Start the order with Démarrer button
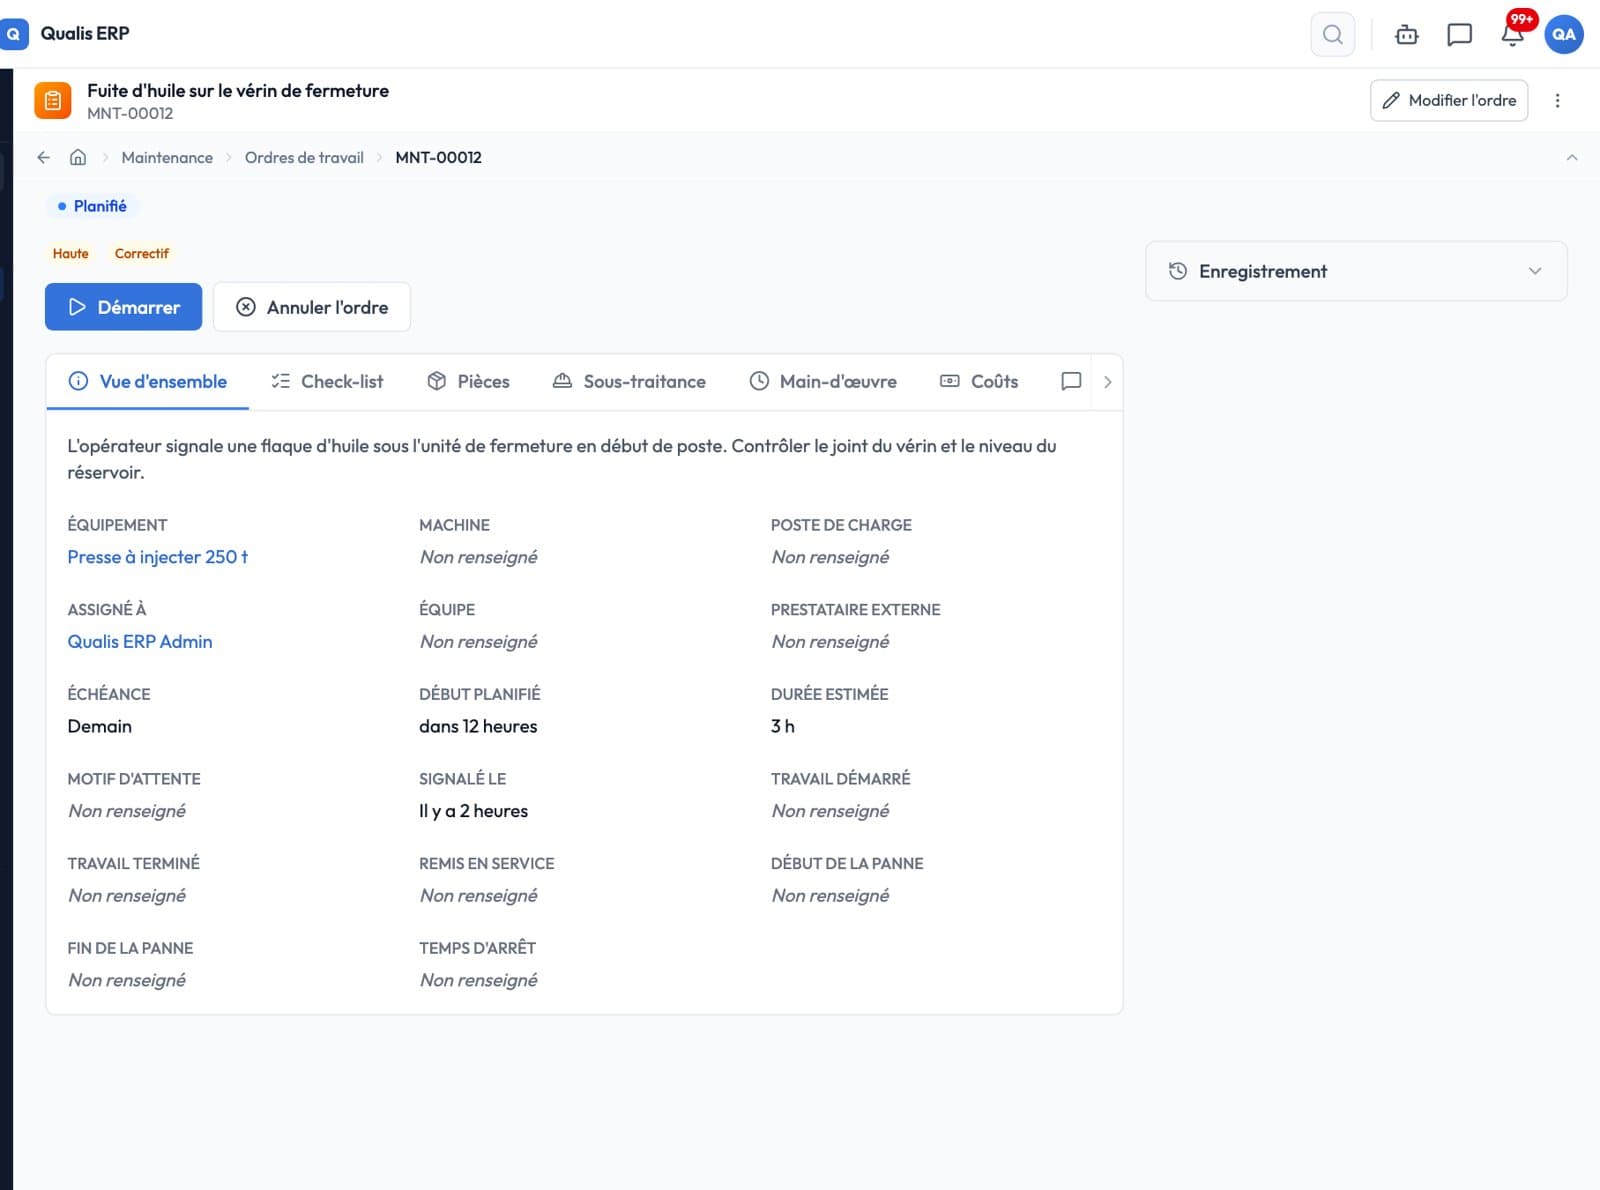 click(x=123, y=307)
